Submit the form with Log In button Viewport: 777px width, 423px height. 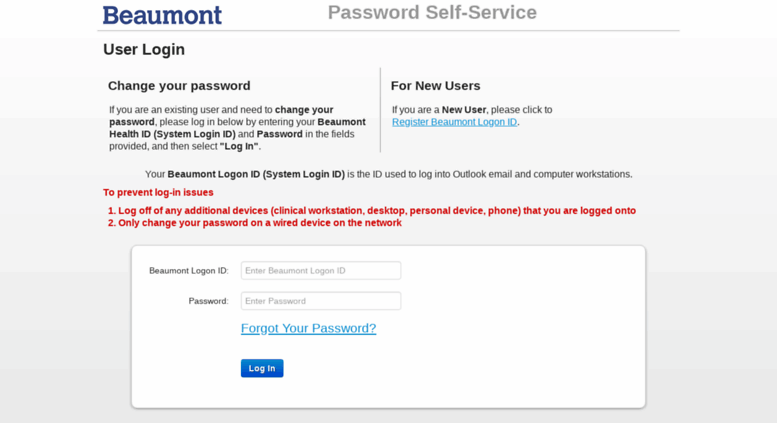262,368
